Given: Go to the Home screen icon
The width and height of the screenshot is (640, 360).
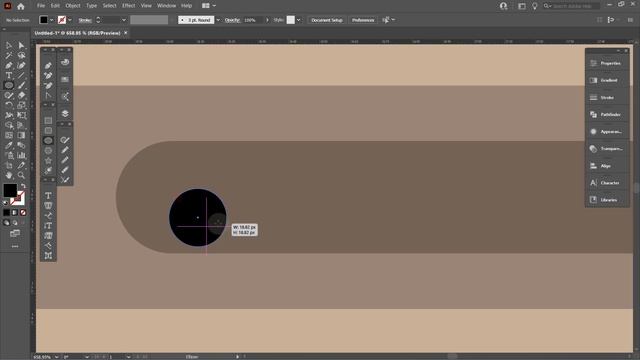Looking at the screenshot, I should click(21, 6).
